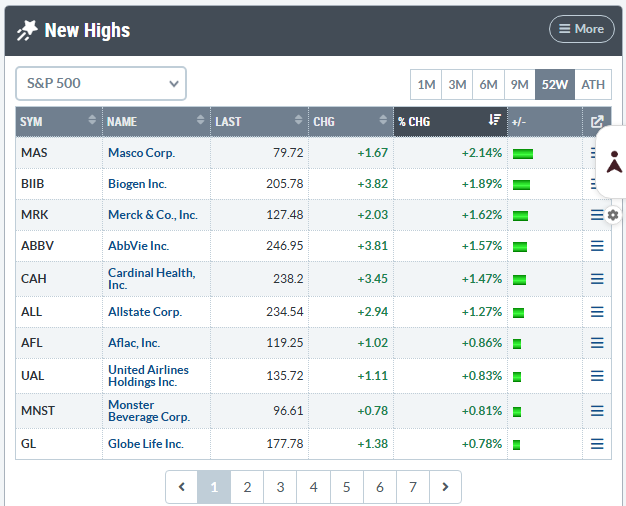Click the green bar in GL row
The width and height of the screenshot is (626, 506).
[x=516, y=445]
